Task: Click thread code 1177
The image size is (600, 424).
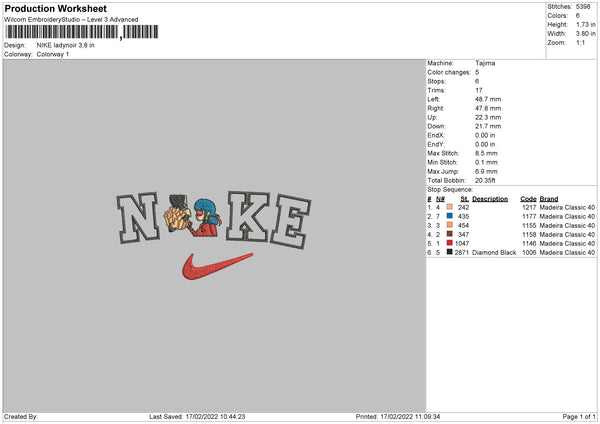Action: pyautogui.click(x=529, y=217)
